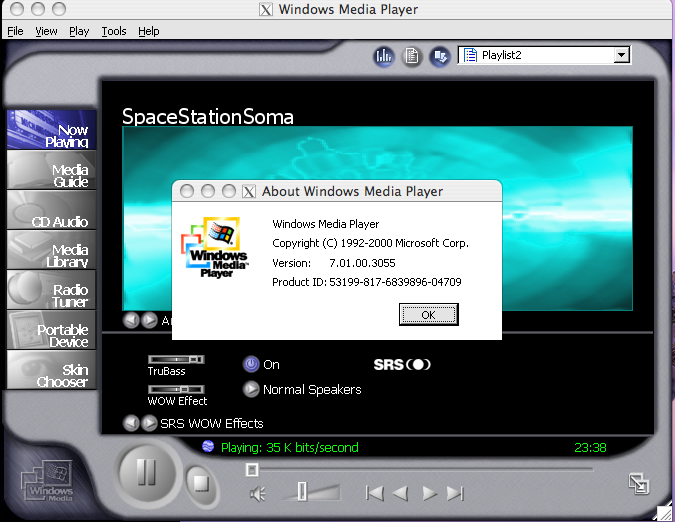Click the shuffle toggle icon
Viewport: 675px width, 522px height.
(x=440, y=56)
